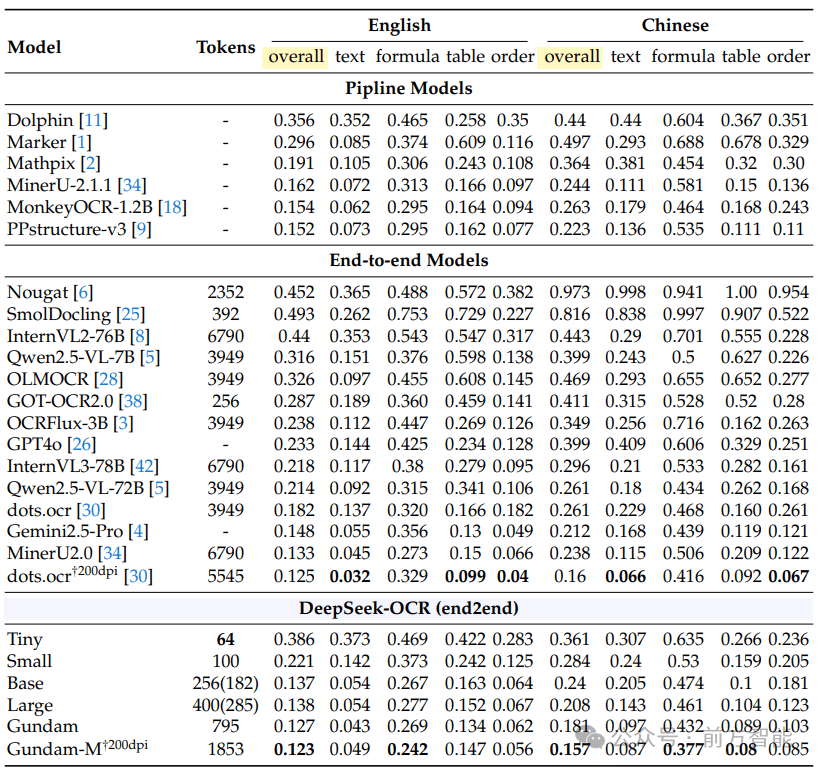Open the PPstructure-v3 citation [9]
The width and height of the screenshot is (819, 770).
point(139,229)
